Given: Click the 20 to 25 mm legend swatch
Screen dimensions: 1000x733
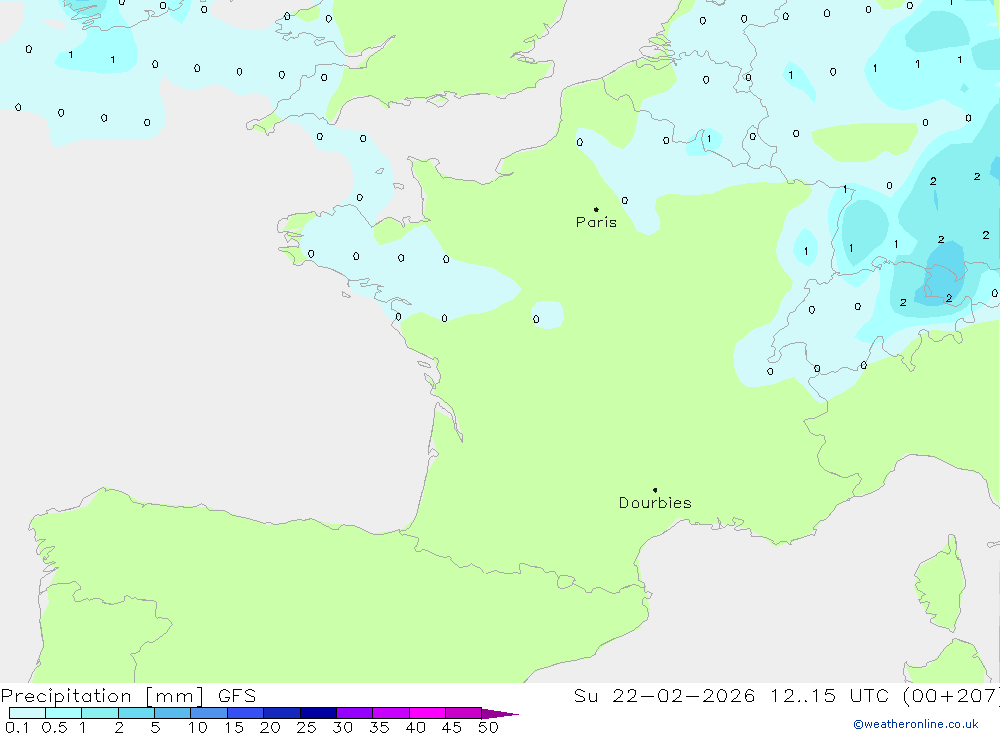Looking at the screenshot, I should pos(282,713).
